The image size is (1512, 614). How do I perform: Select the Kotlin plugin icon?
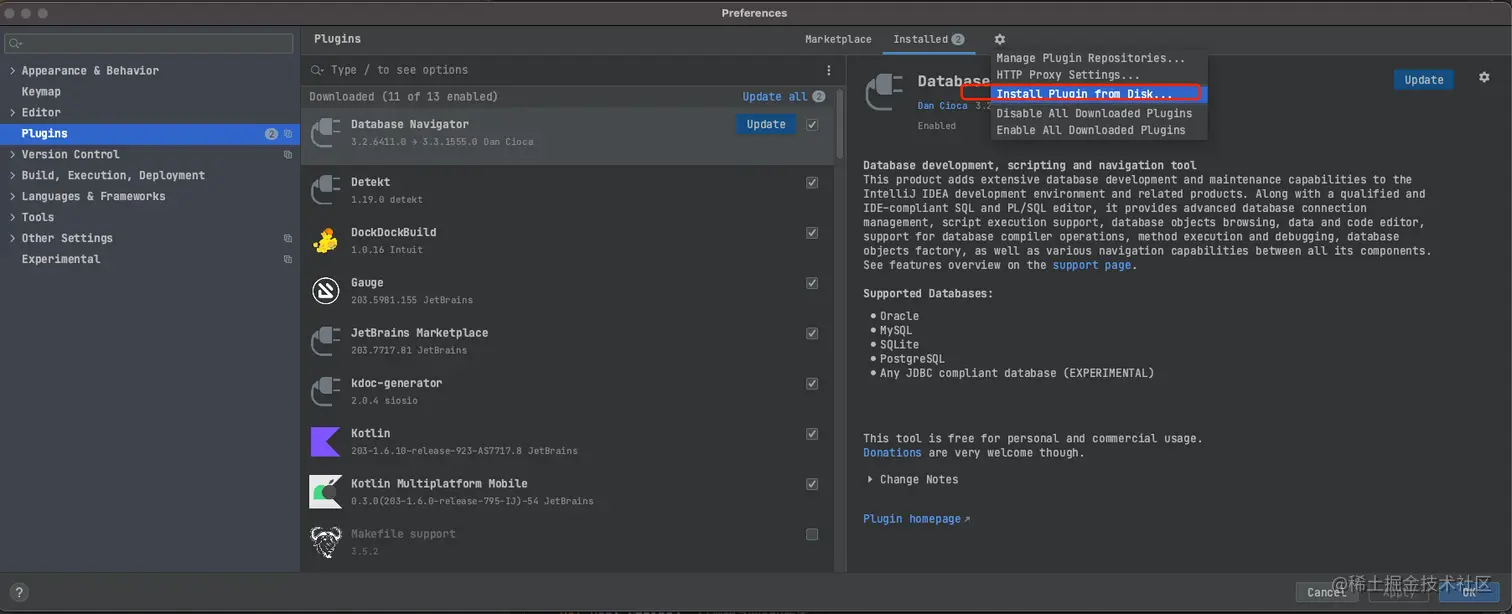point(326,441)
